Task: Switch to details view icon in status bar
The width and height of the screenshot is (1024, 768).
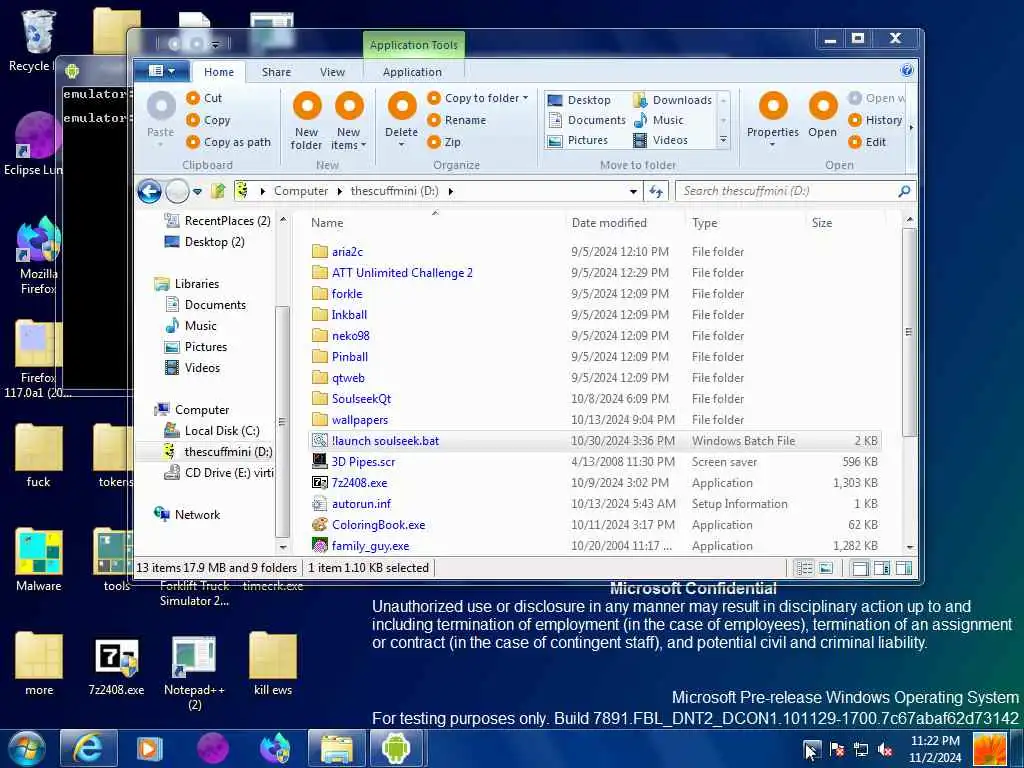Action: [805, 568]
